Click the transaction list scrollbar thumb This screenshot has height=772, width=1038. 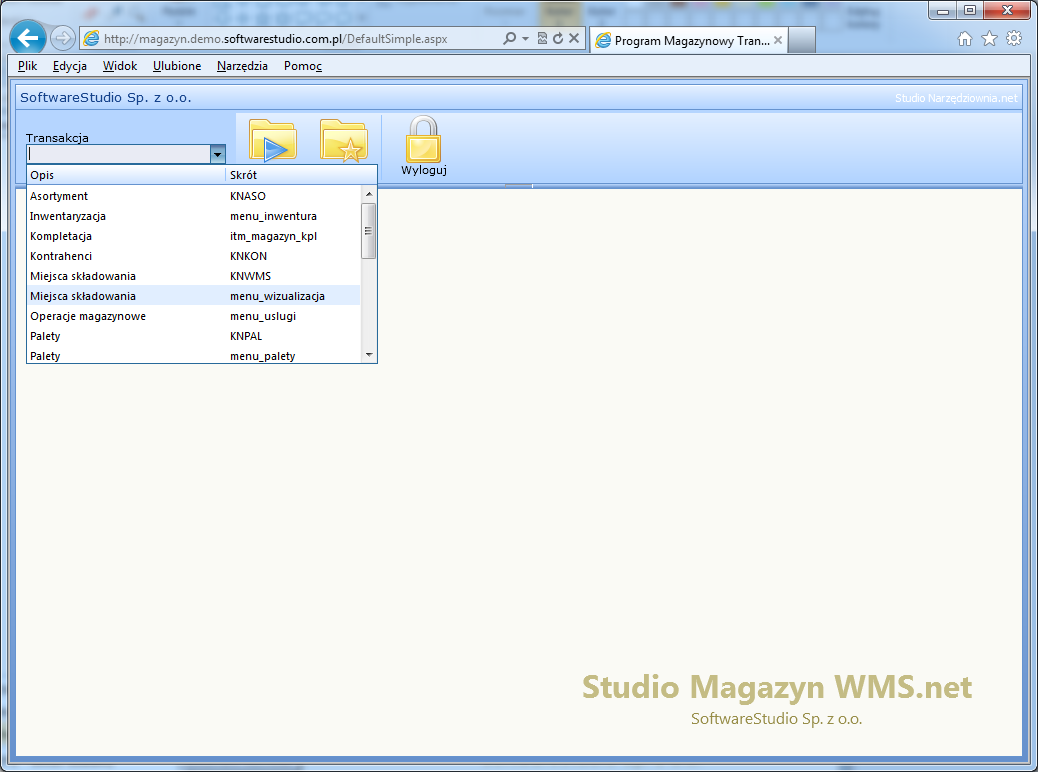(369, 231)
